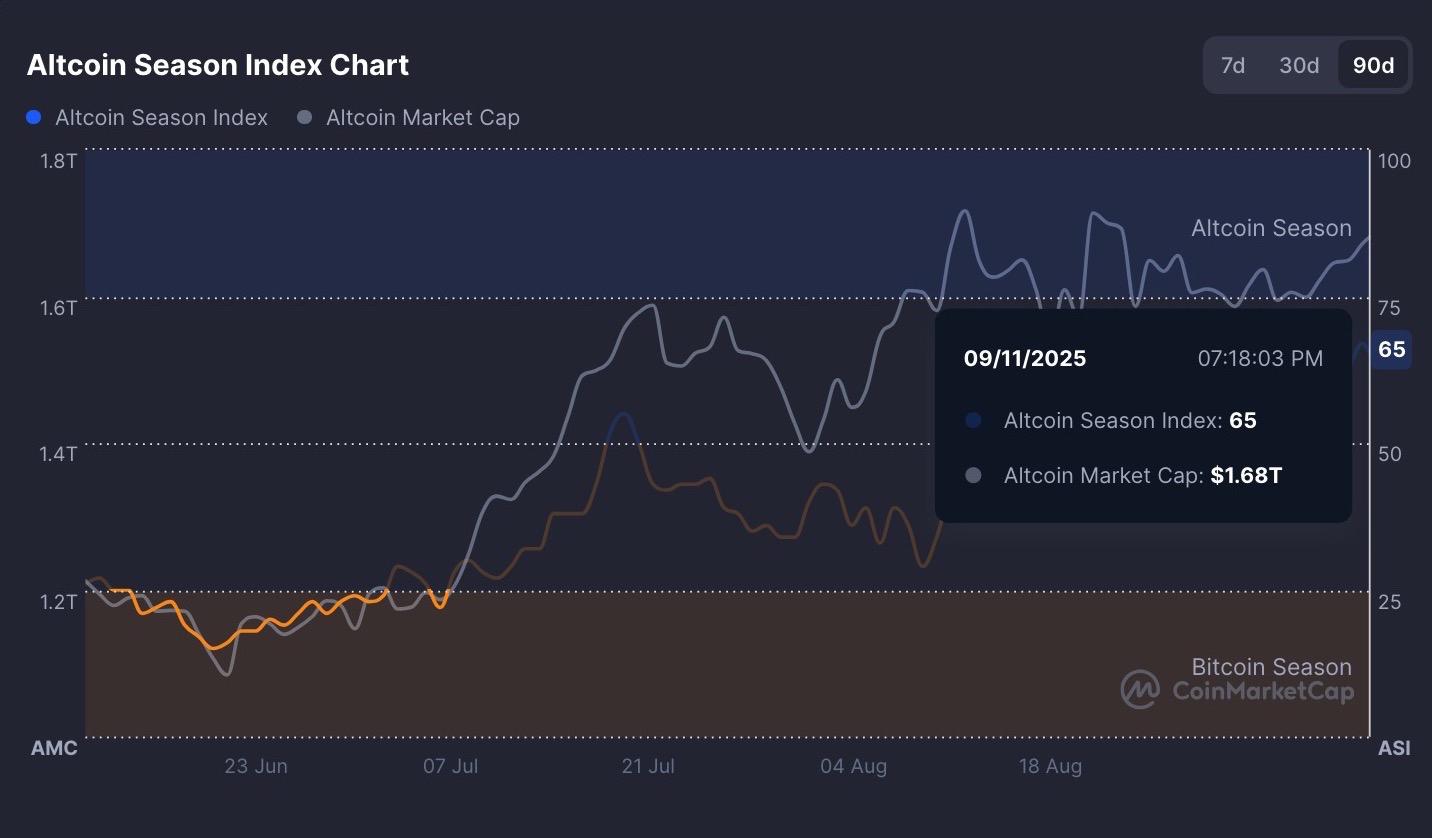1432x838 pixels.
Task: Click the 23 Jun date marker
Action: (256, 767)
